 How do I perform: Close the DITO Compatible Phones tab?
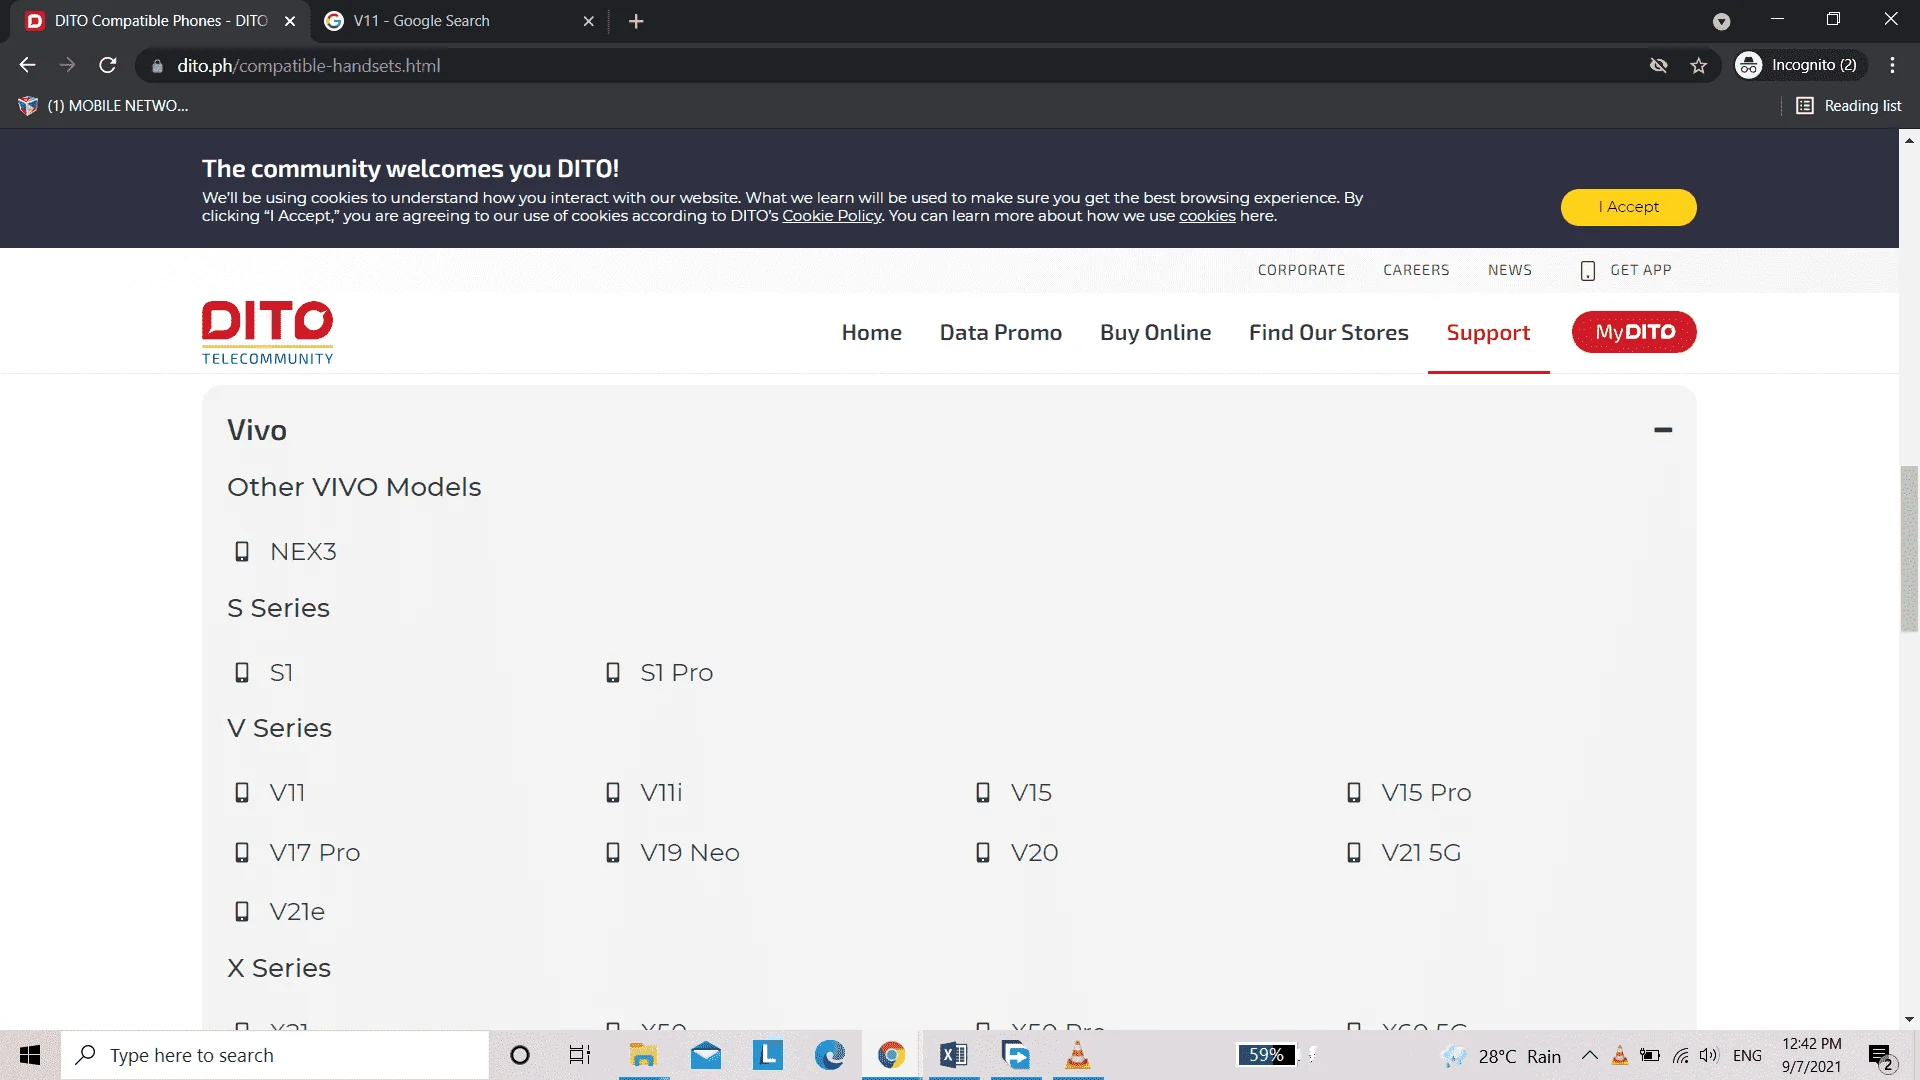(290, 21)
